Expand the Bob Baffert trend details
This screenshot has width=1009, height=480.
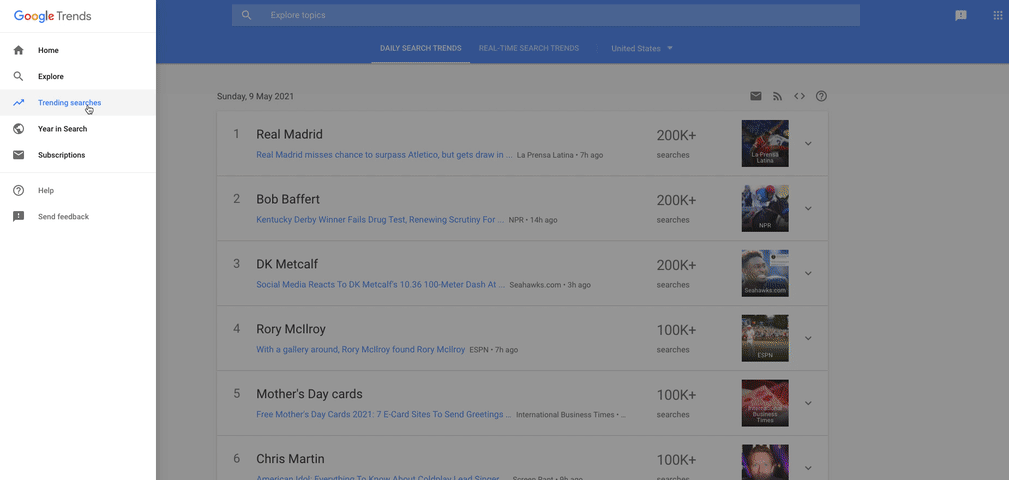[808, 208]
